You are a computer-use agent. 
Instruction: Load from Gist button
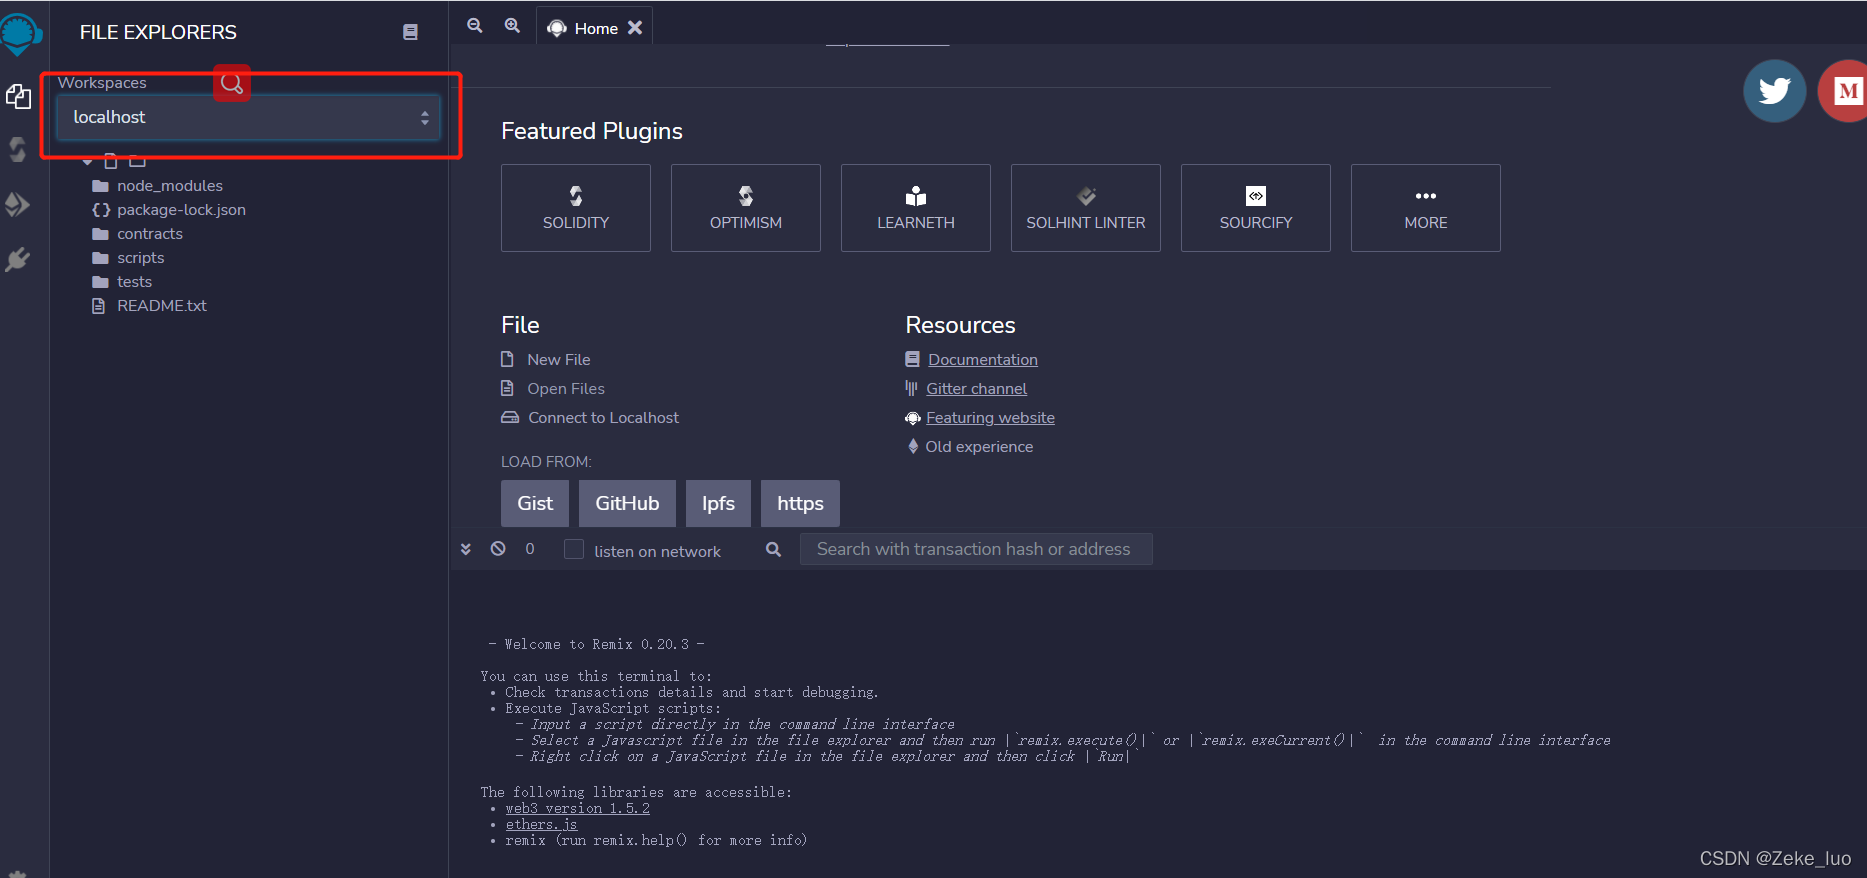tap(535, 504)
